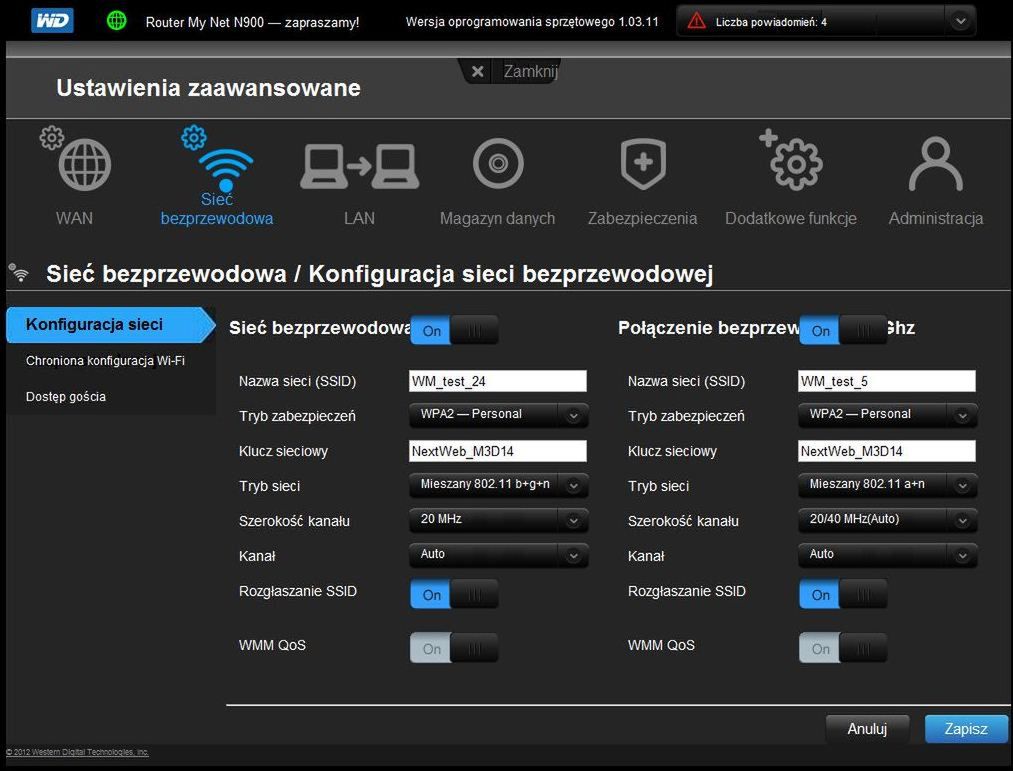This screenshot has width=1013, height=771.
Task: Click the Zapisz save button
Action: [x=966, y=729]
